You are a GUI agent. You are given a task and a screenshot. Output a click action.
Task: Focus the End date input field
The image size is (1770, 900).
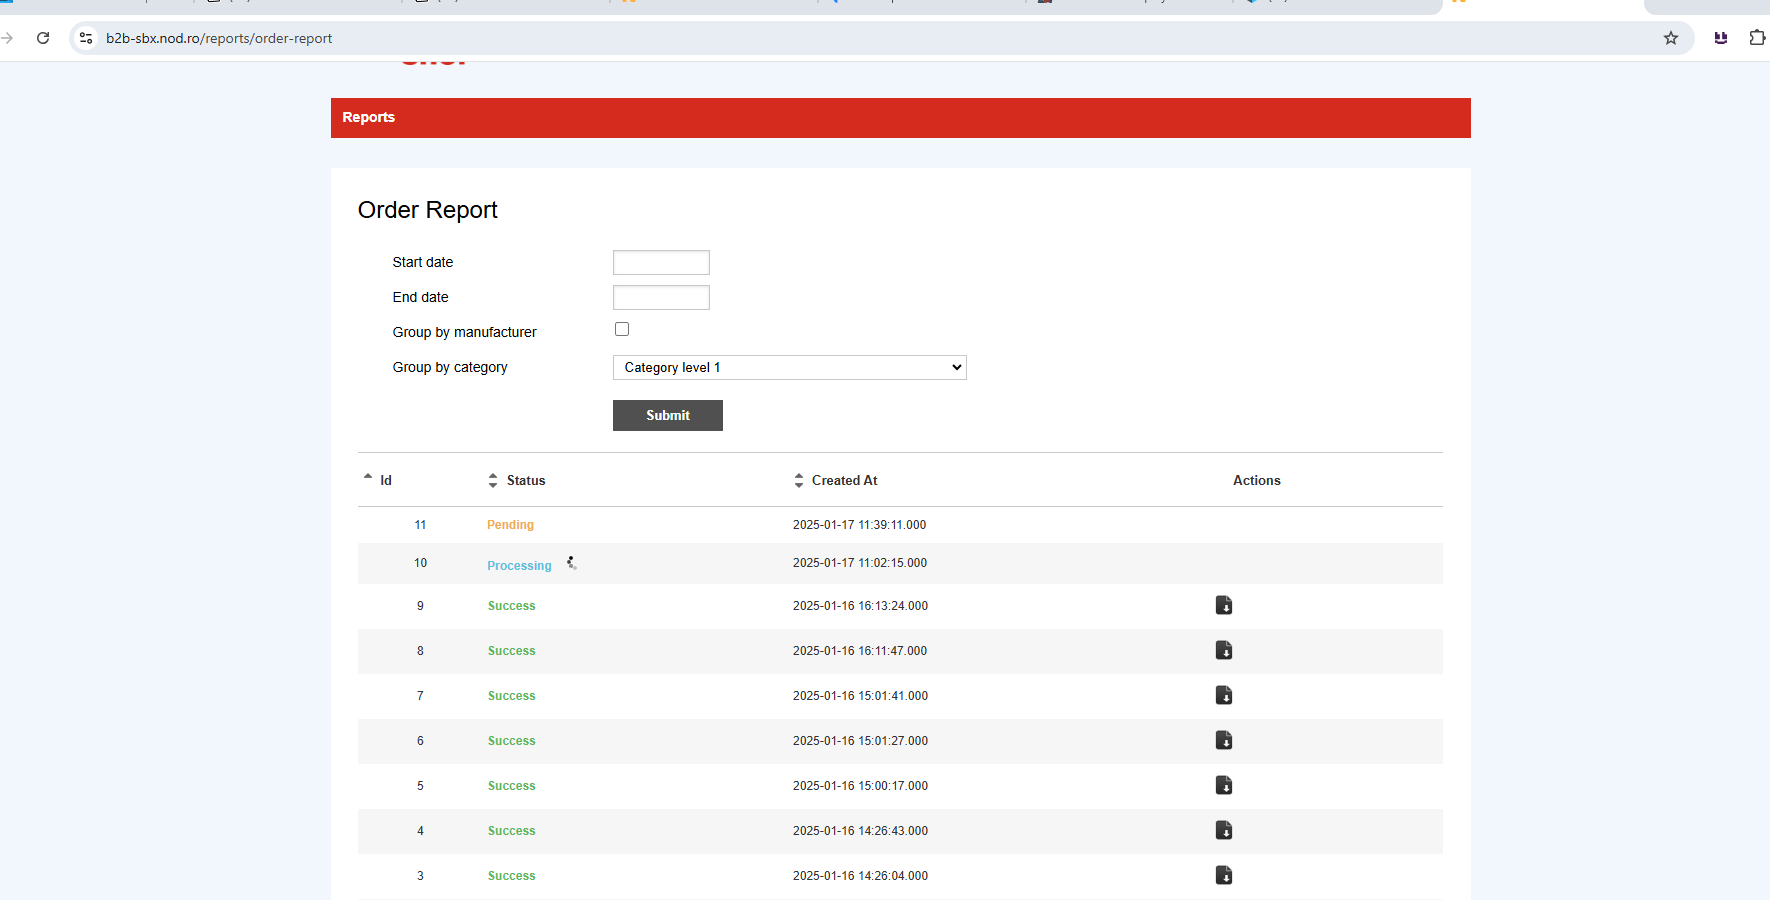pos(661,297)
